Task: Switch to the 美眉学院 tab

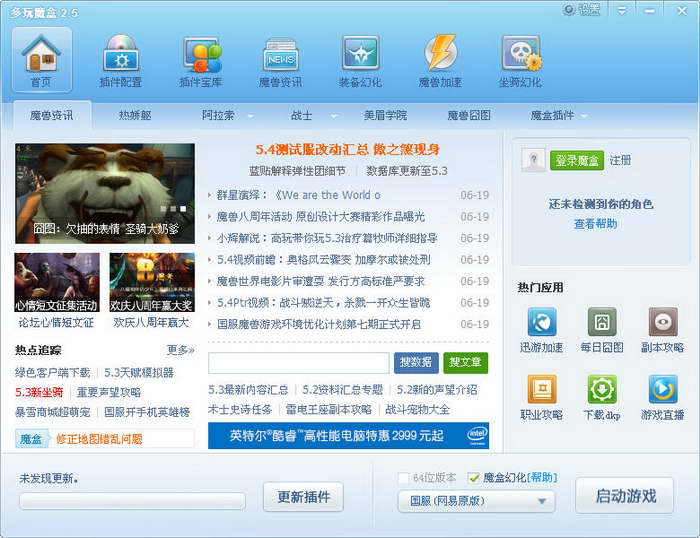Action: pos(385,116)
